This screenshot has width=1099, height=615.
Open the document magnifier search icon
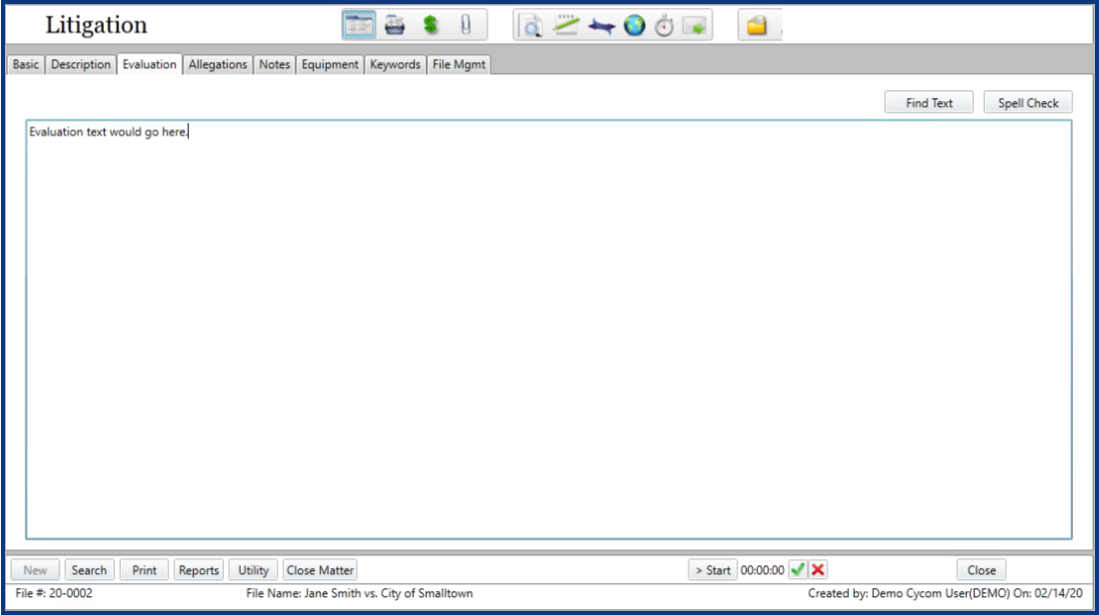[x=531, y=26]
